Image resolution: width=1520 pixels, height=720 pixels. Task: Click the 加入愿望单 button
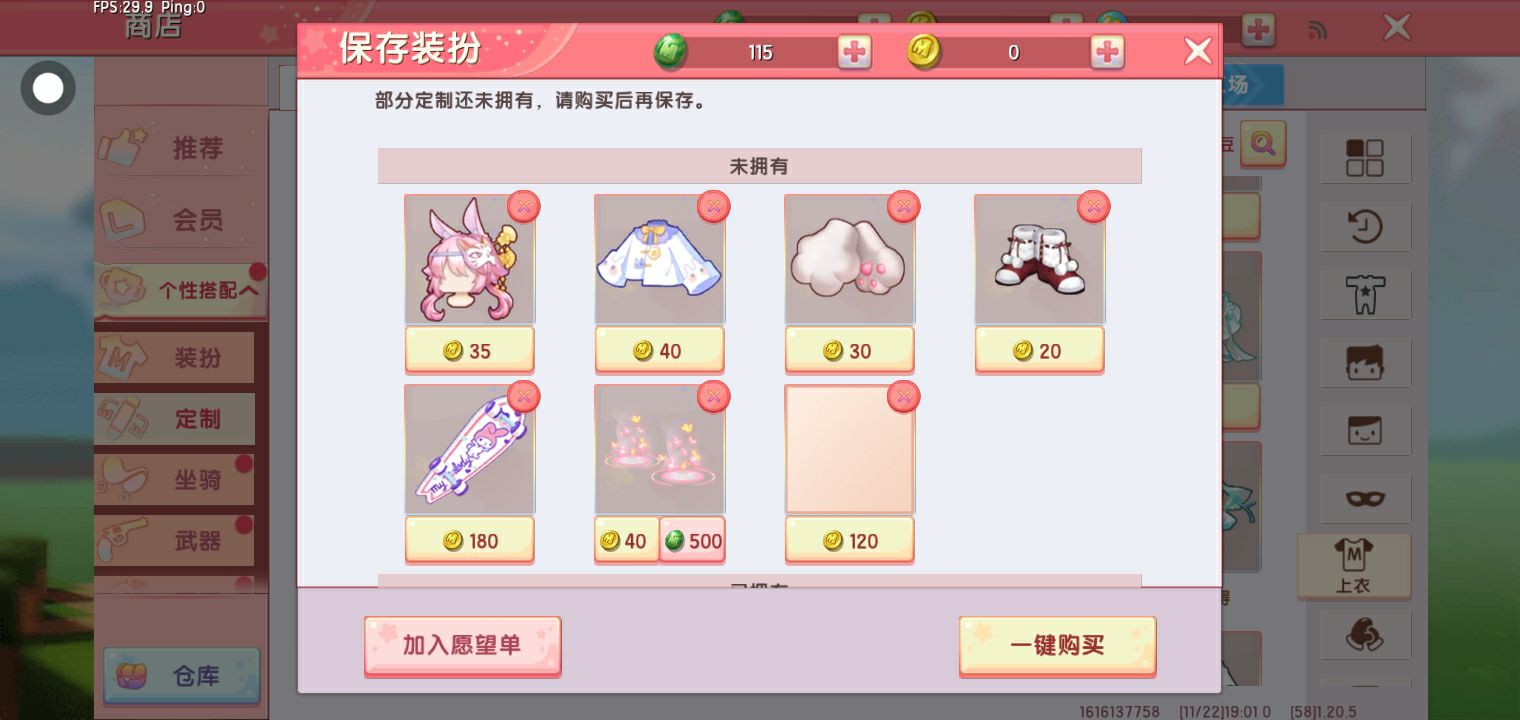pyautogui.click(x=462, y=646)
